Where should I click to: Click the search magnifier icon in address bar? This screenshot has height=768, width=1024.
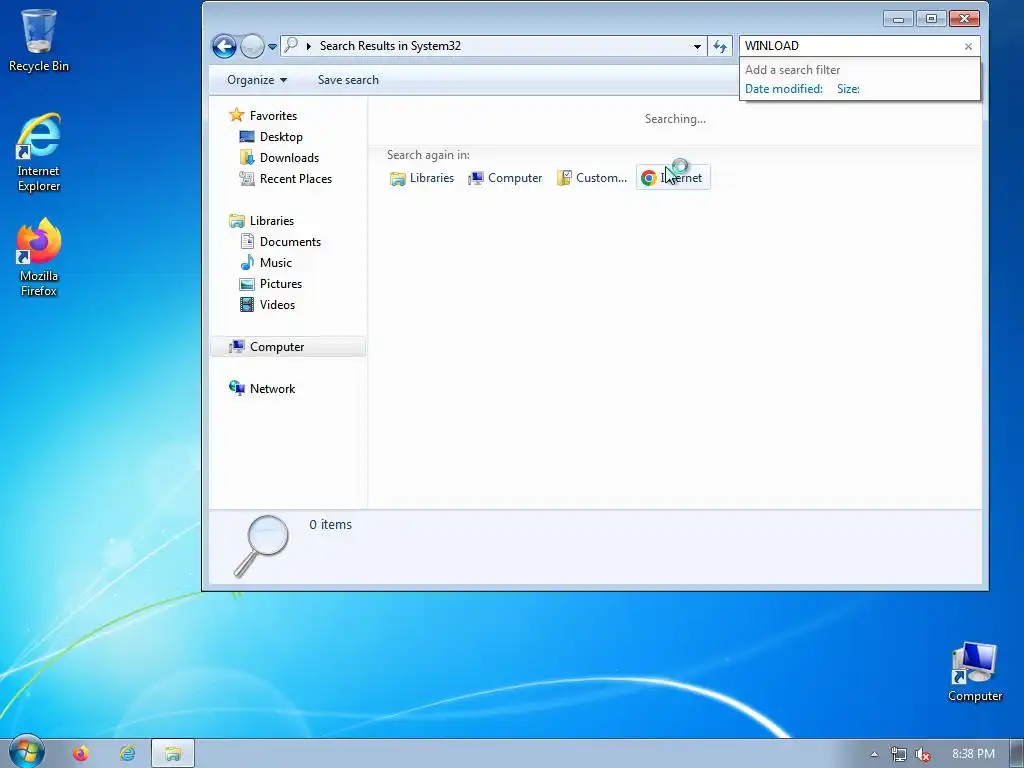point(291,45)
